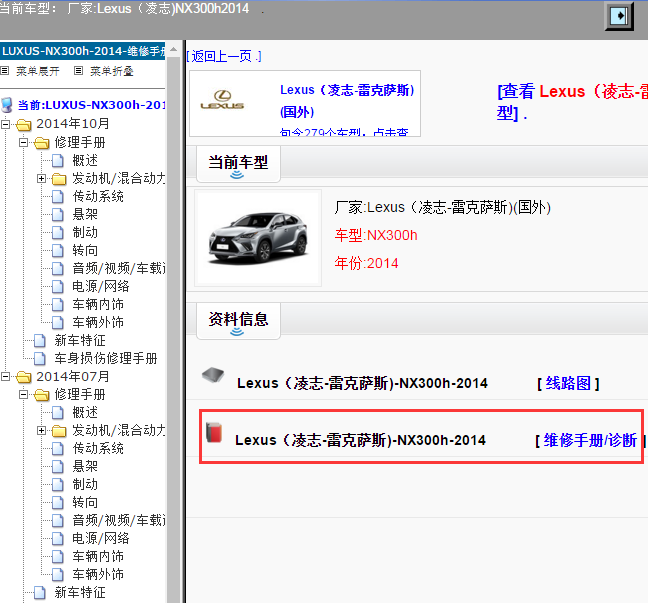Click the tree panel scrollbar up arrow
Viewport: 648px width, 603px height.
point(174,50)
